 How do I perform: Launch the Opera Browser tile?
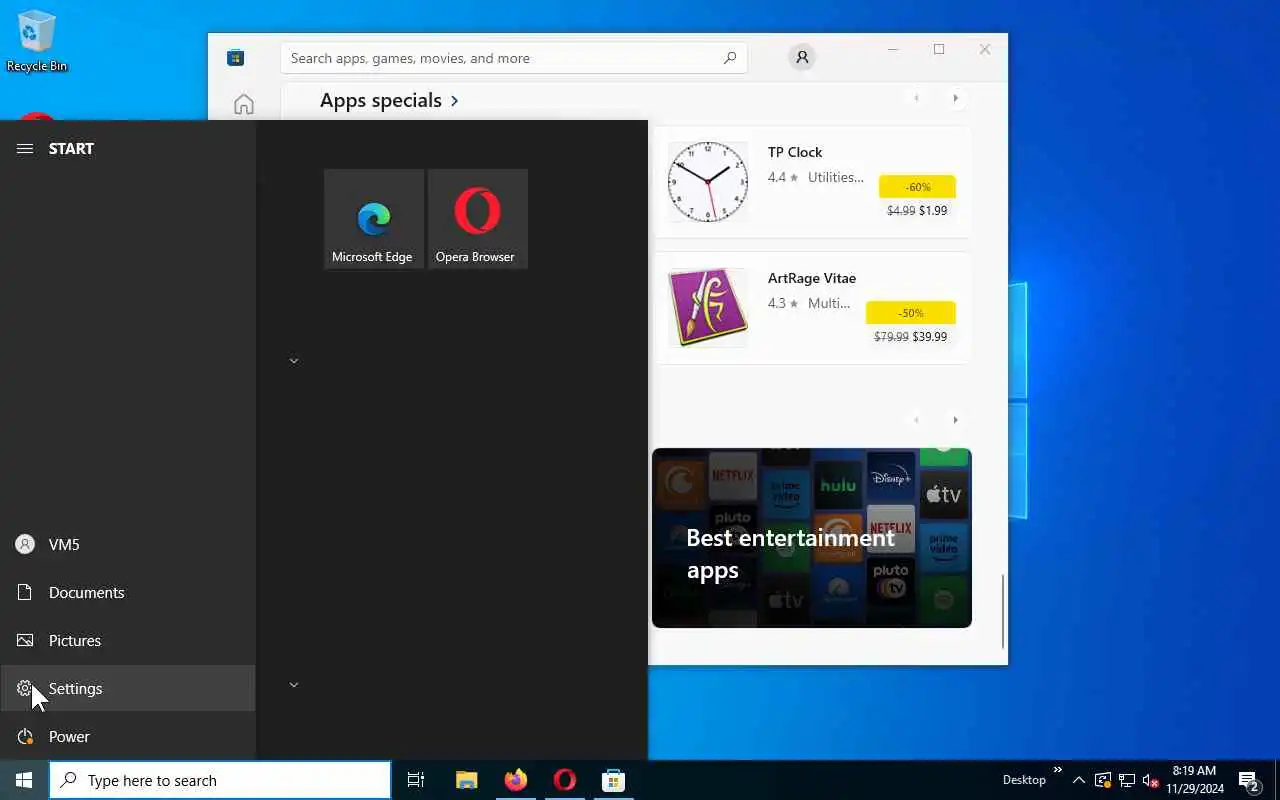pyautogui.click(x=477, y=219)
